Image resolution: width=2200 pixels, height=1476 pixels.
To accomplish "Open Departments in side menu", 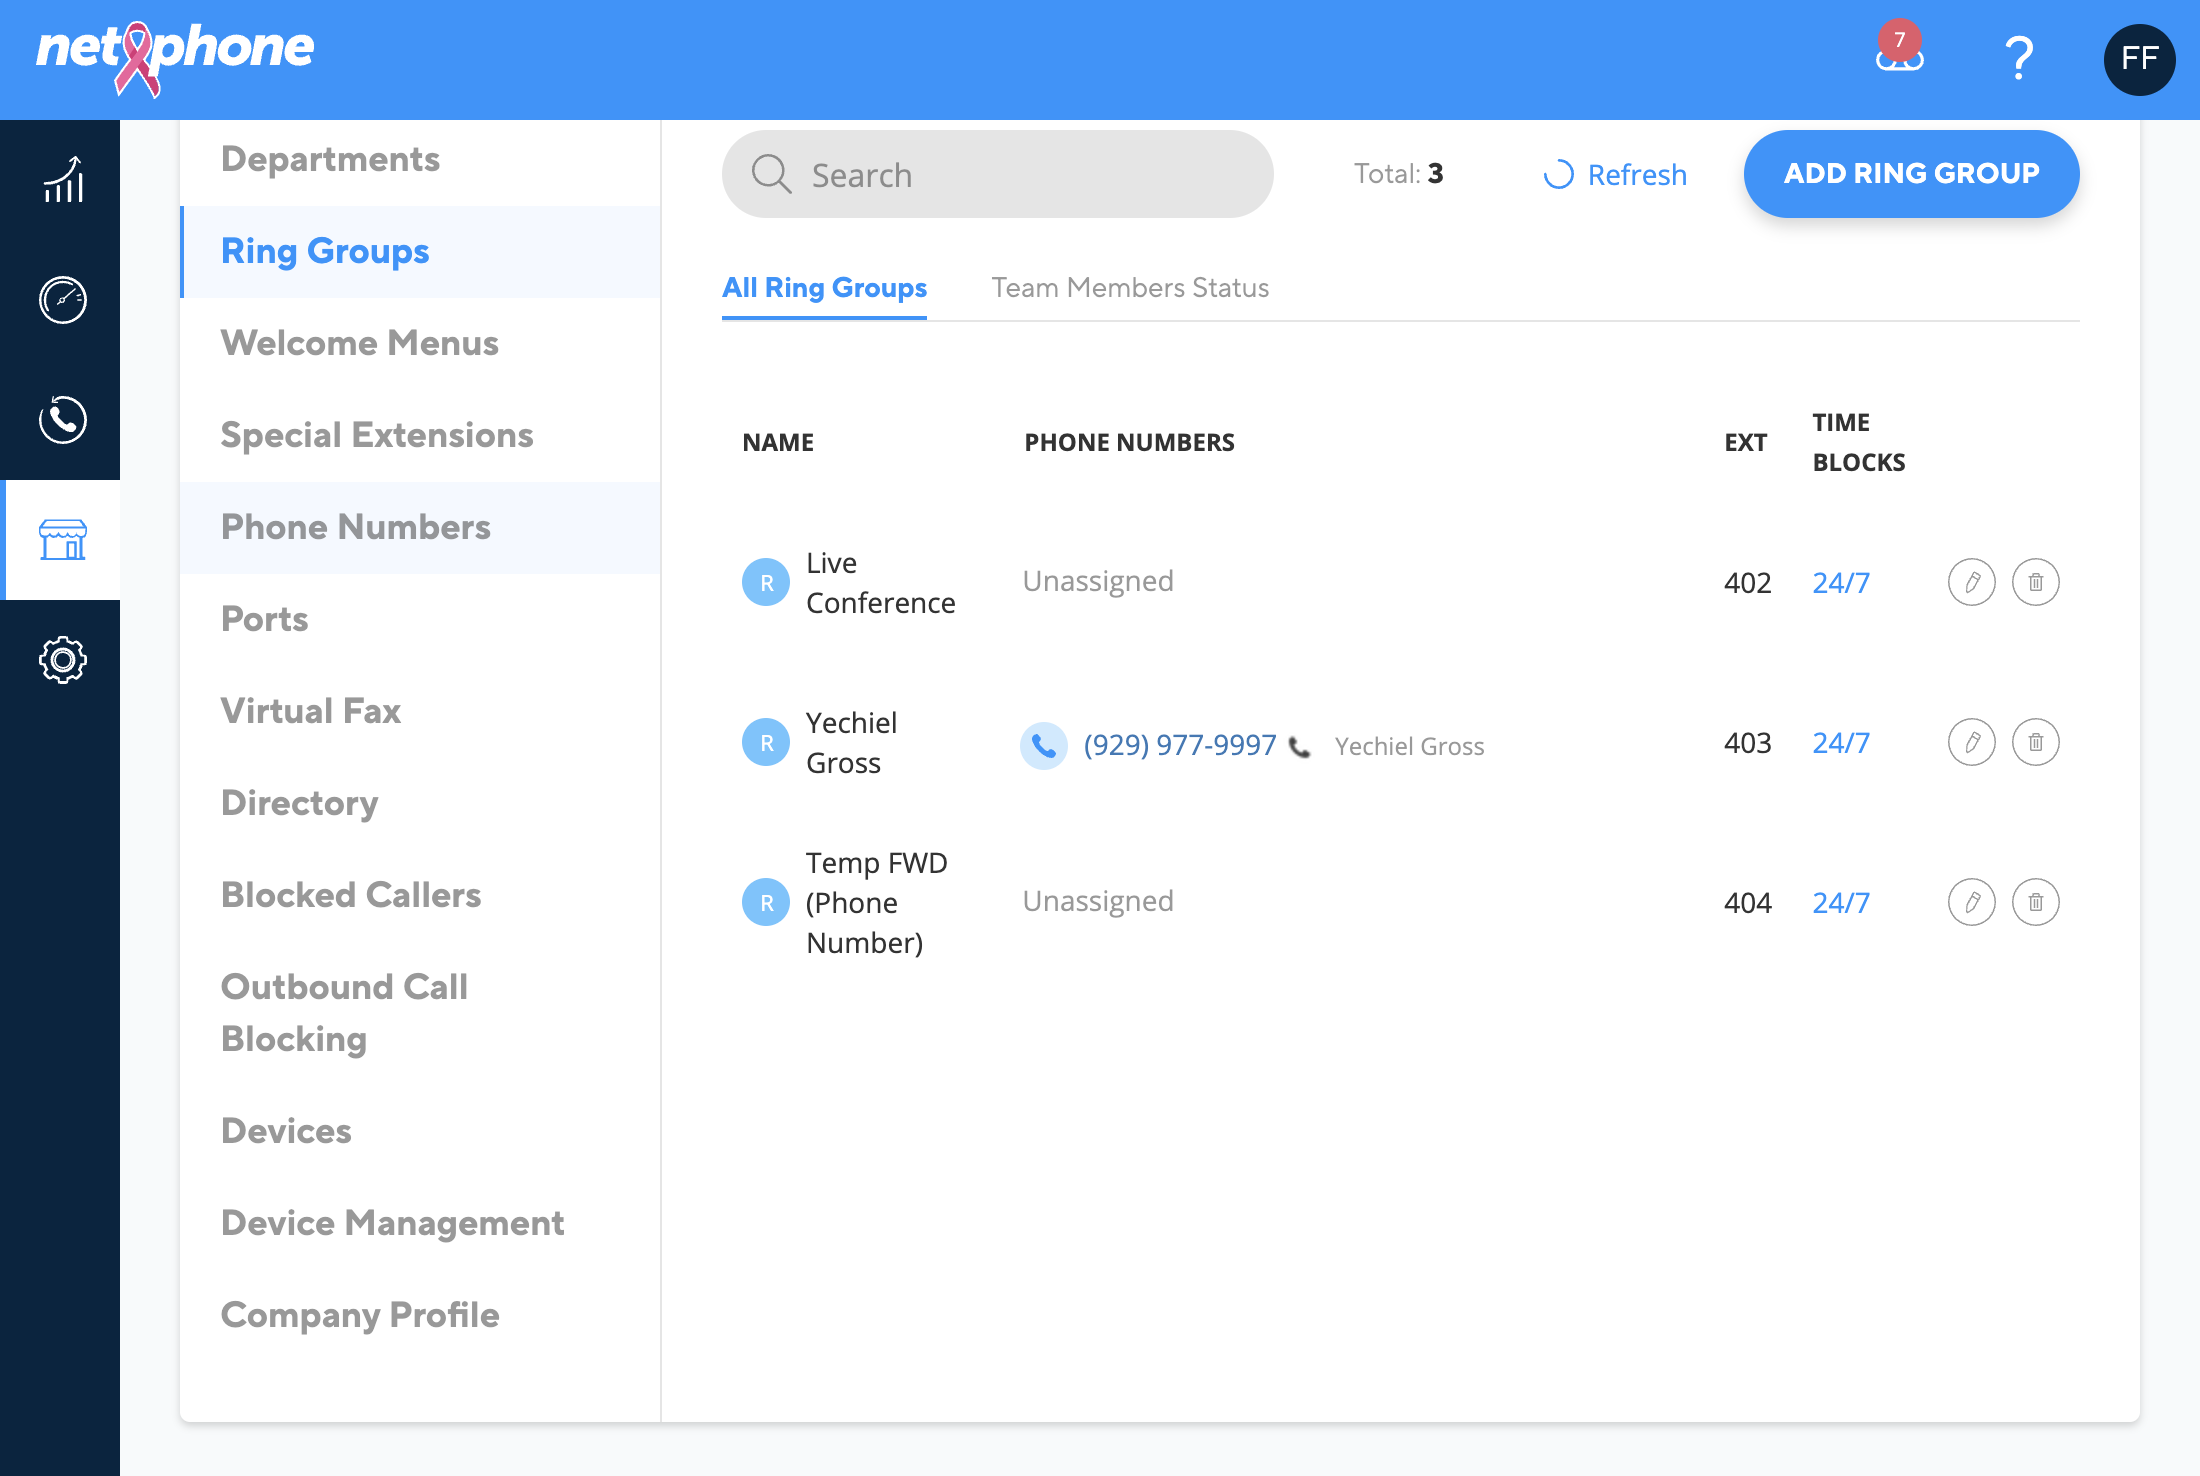I will click(x=420, y=160).
